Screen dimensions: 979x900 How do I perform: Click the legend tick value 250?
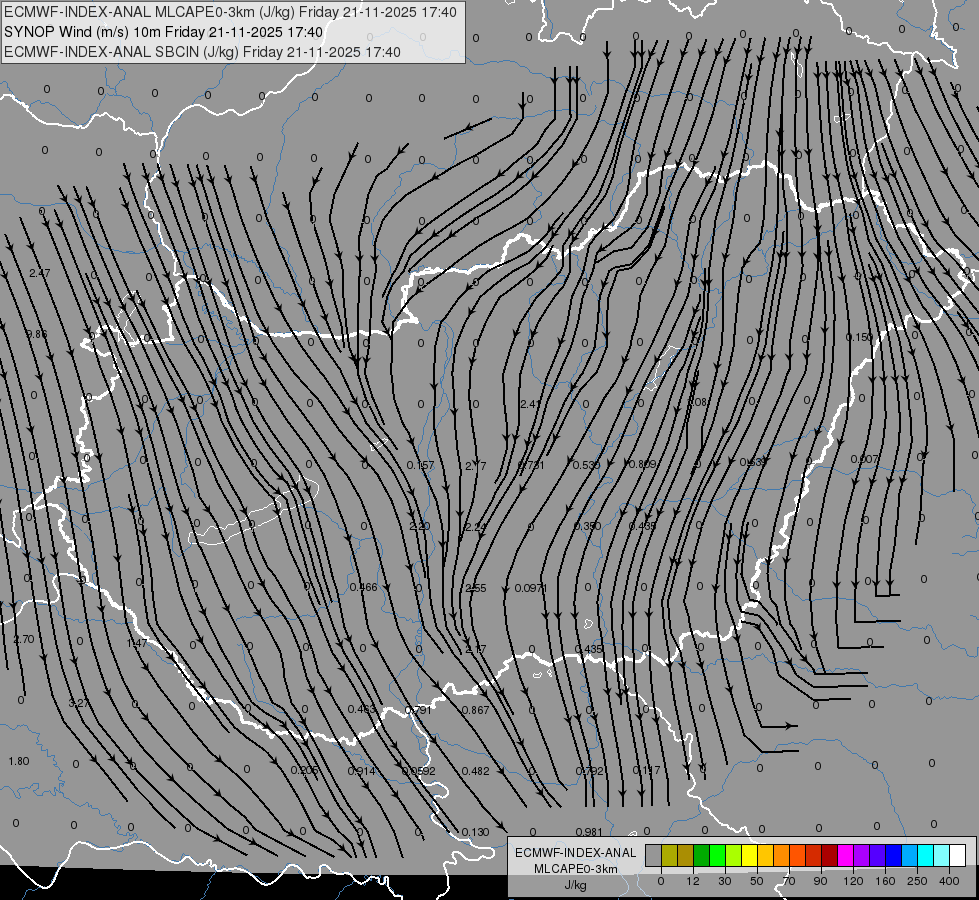(x=917, y=881)
